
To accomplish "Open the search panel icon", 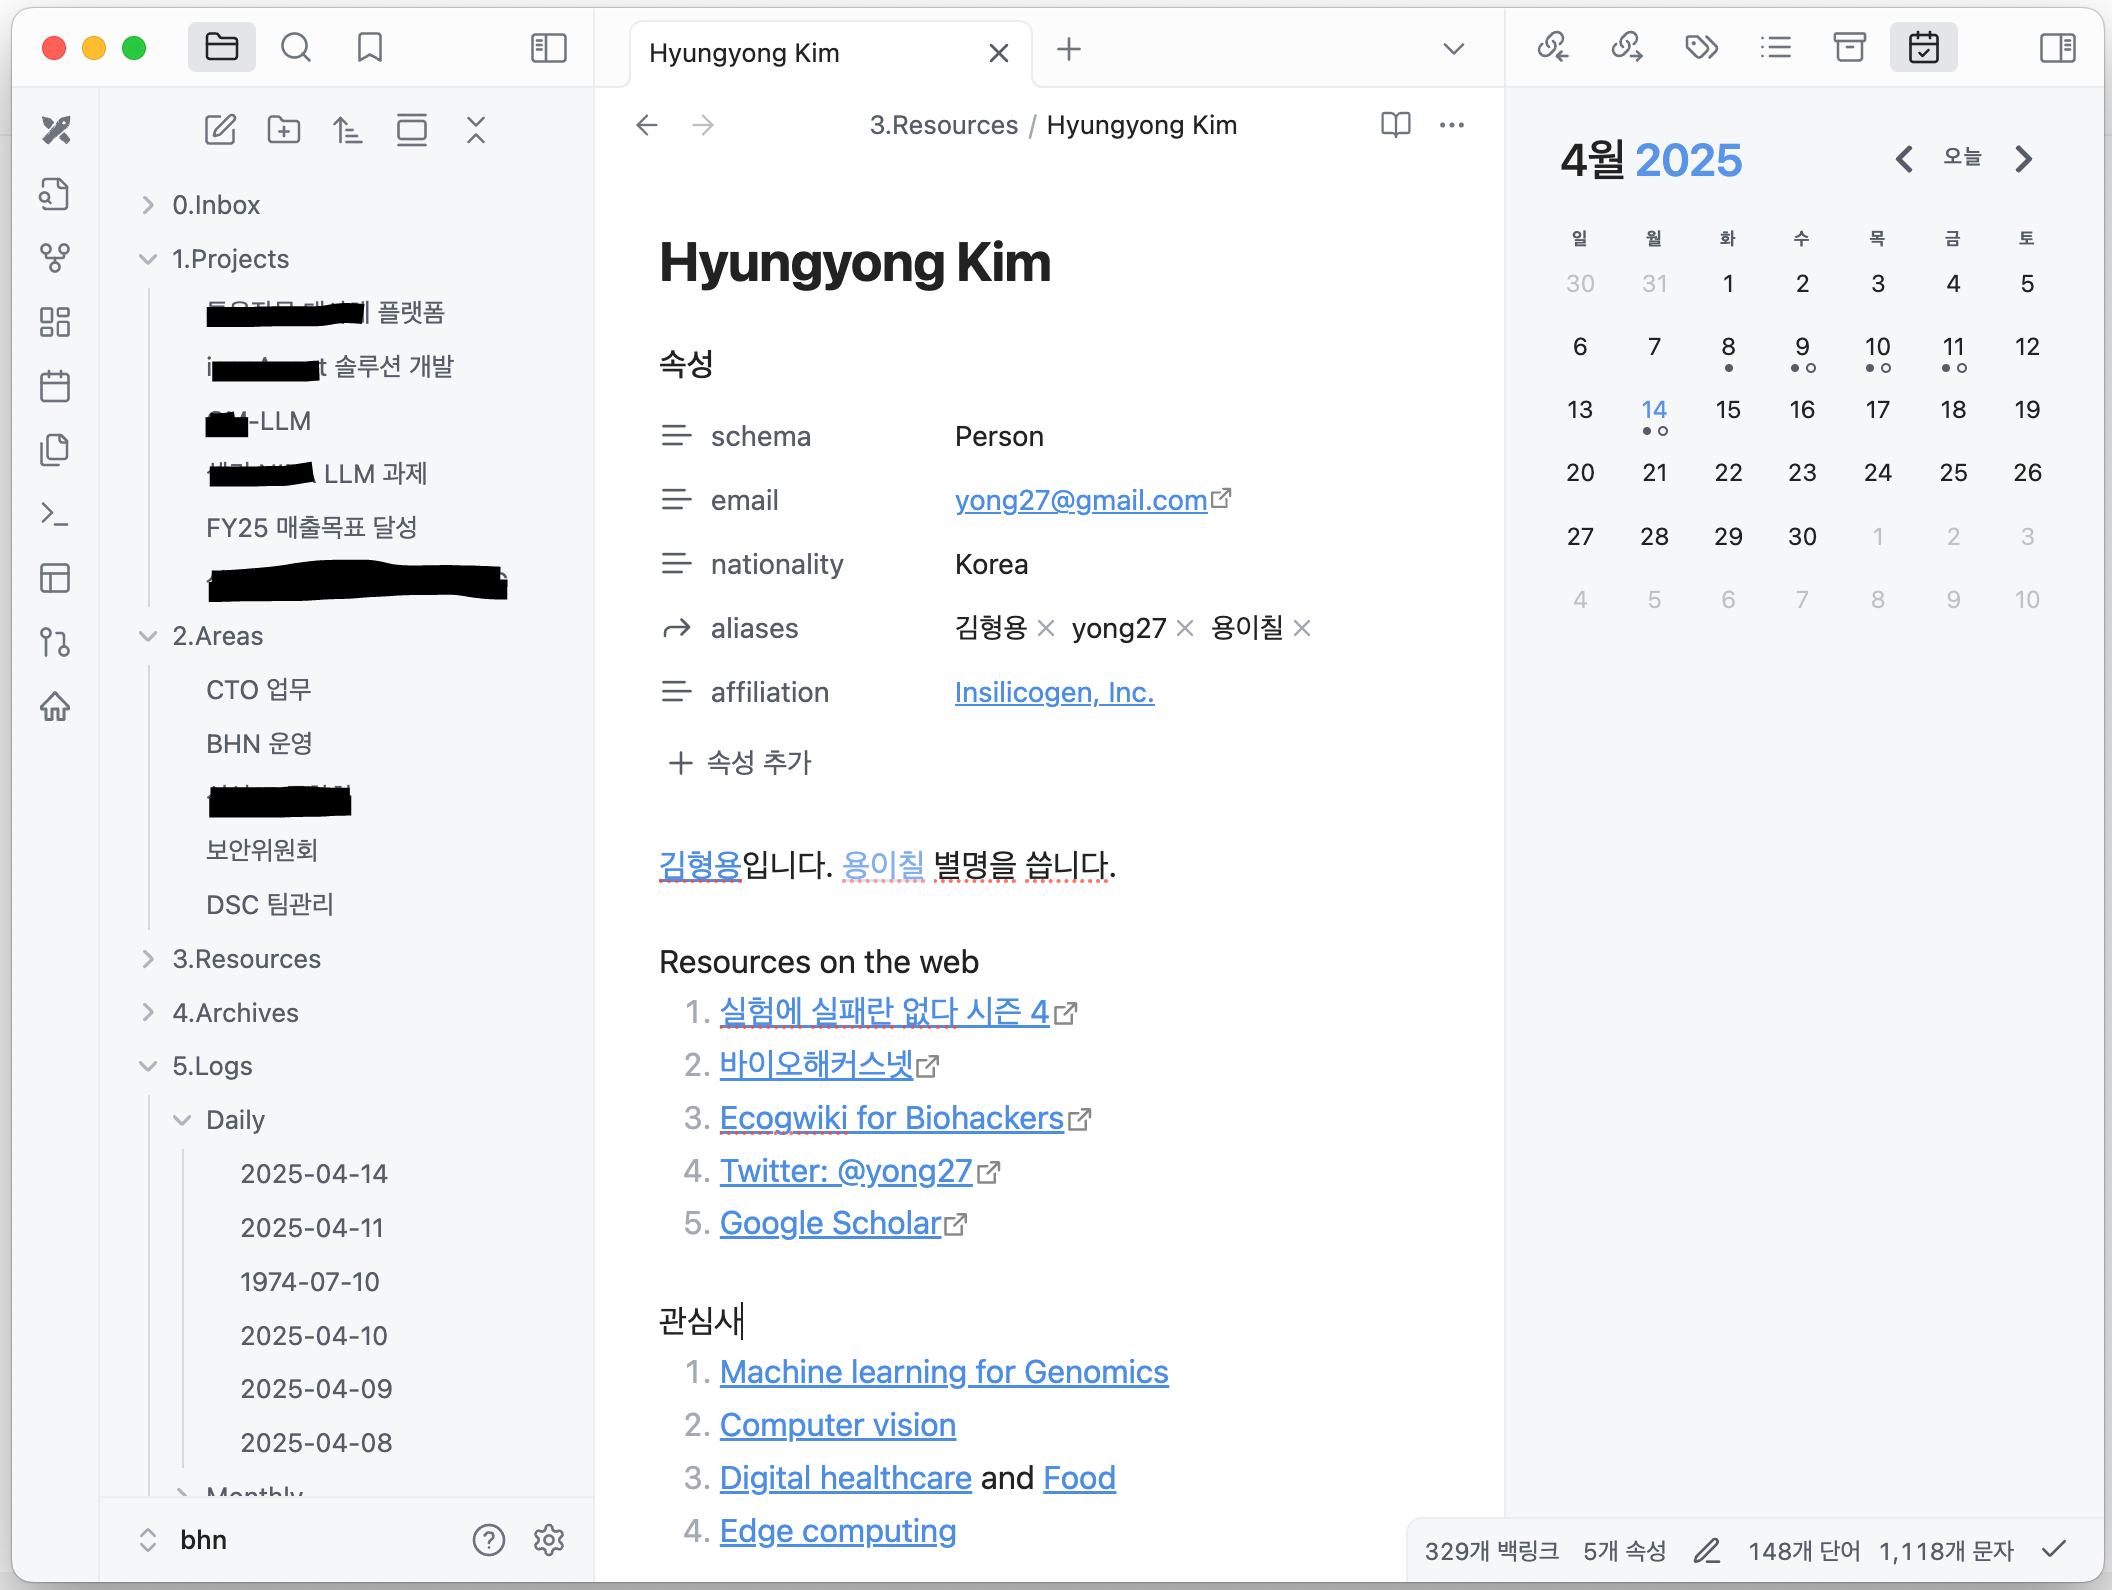I will click(296, 48).
